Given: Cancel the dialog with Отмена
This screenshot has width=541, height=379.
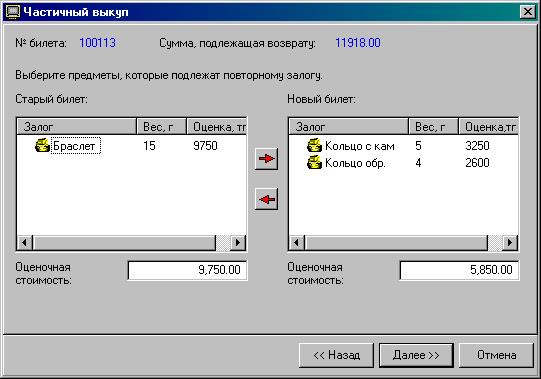Looking at the screenshot, I should [496, 355].
